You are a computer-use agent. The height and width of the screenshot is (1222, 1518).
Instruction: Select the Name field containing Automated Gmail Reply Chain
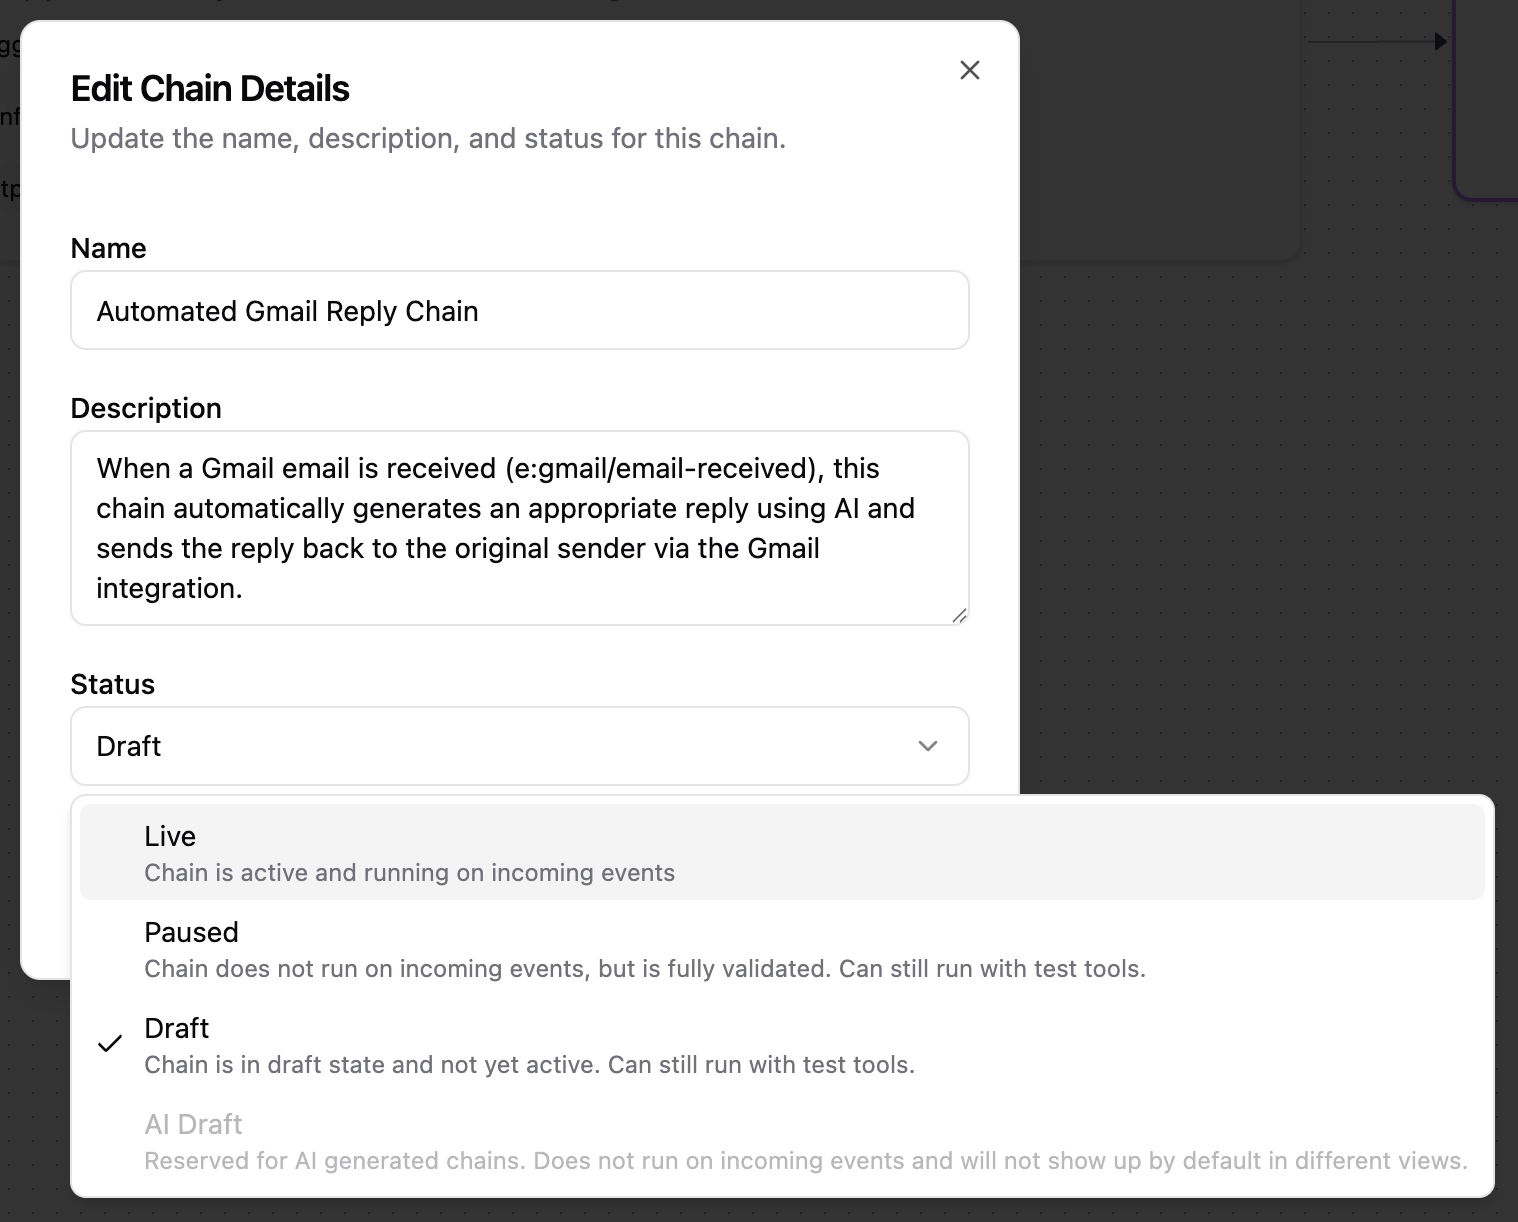[519, 310]
